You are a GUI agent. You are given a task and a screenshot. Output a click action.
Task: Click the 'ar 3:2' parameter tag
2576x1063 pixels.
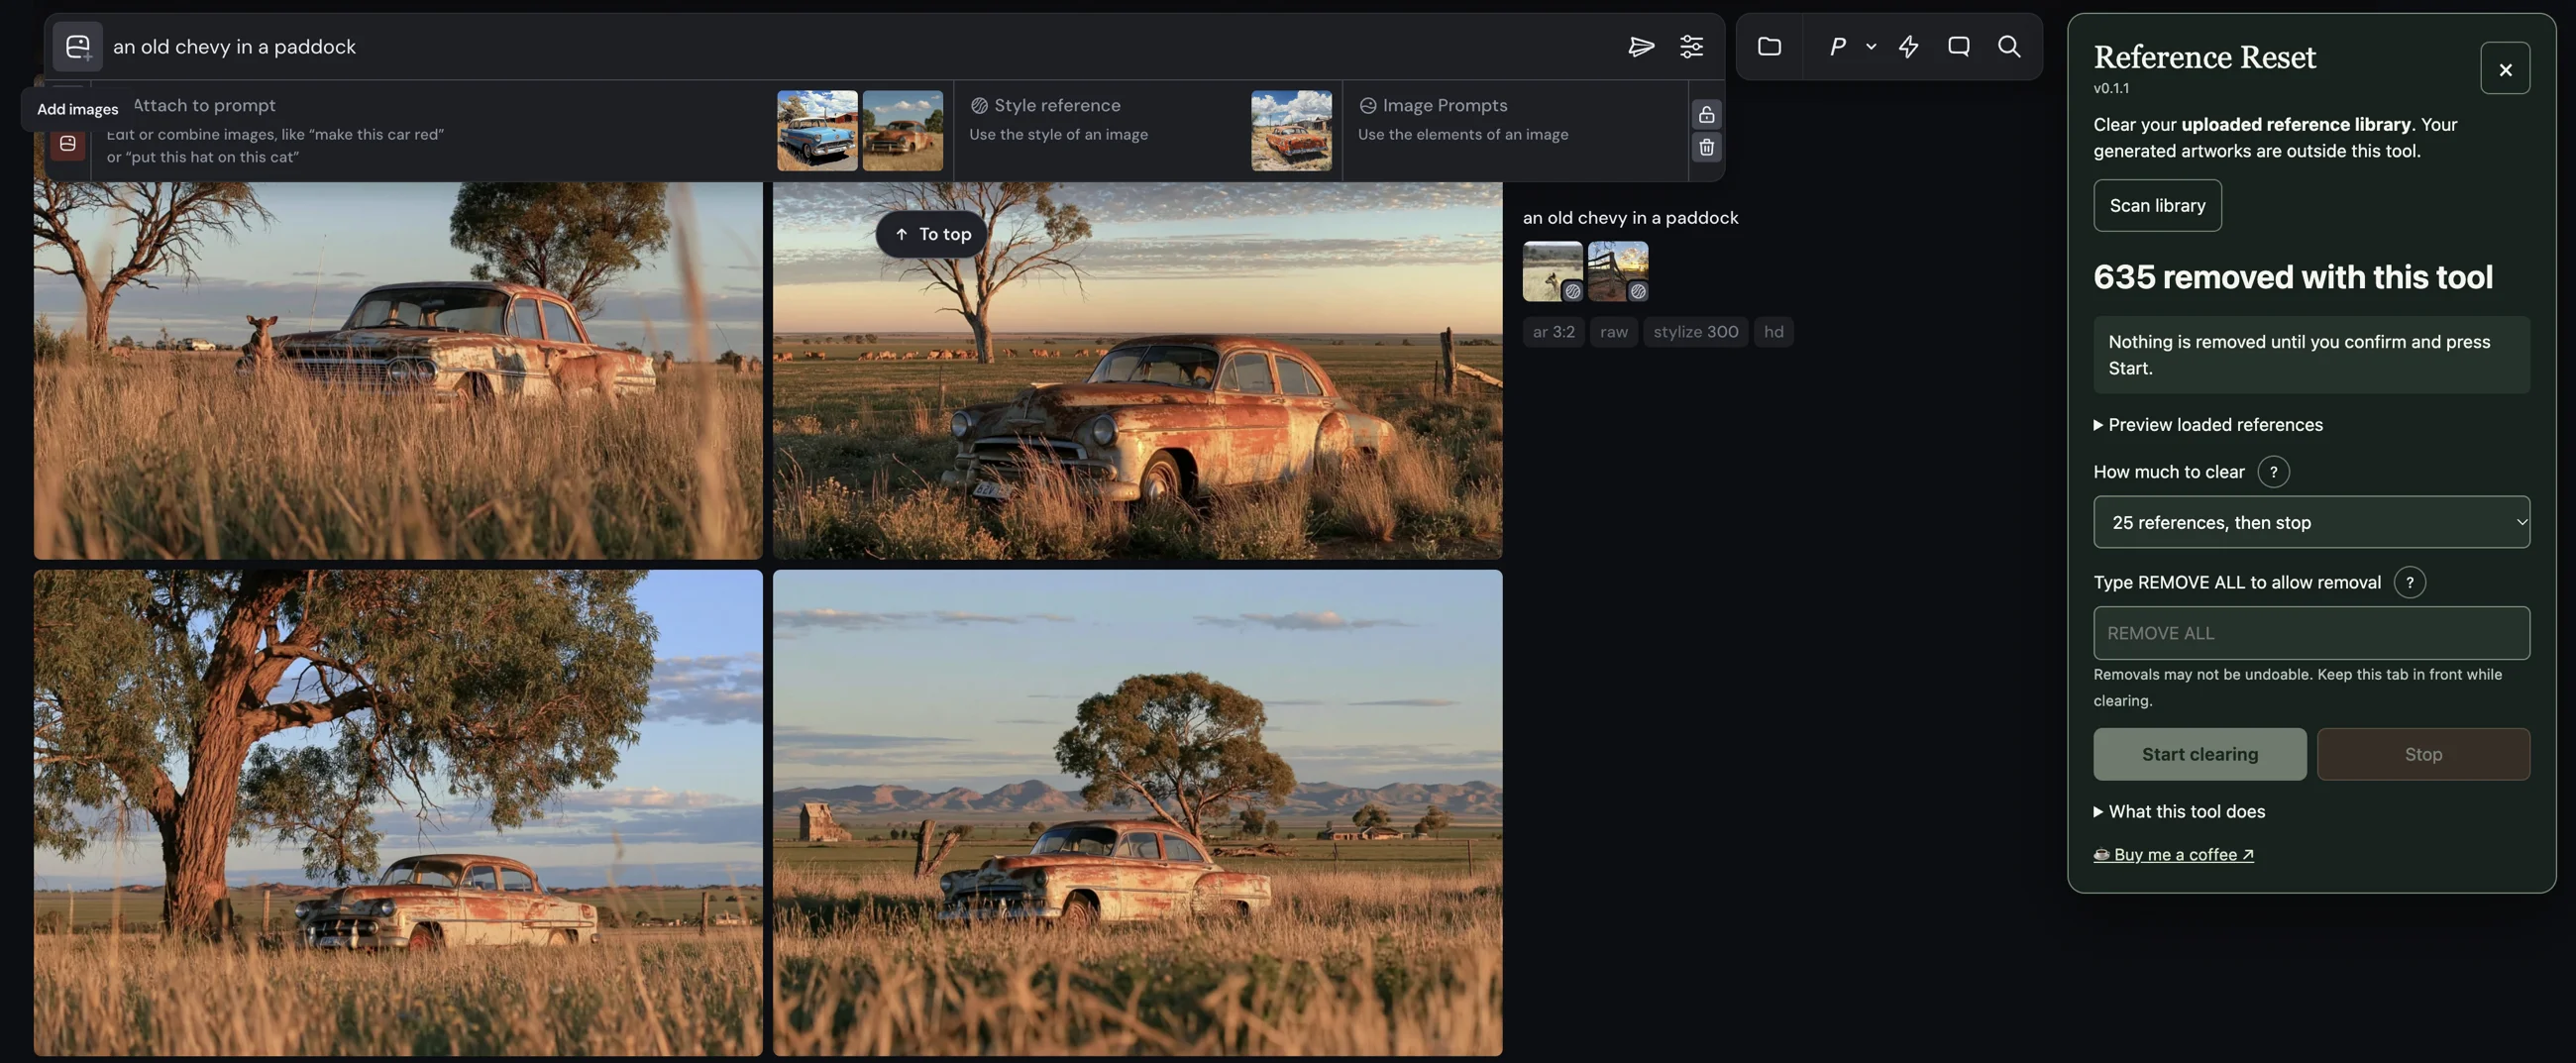click(x=1553, y=332)
